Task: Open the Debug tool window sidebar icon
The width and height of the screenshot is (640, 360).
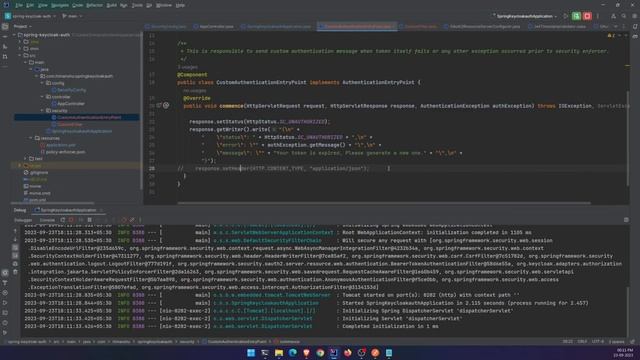Action: coord(5,273)
